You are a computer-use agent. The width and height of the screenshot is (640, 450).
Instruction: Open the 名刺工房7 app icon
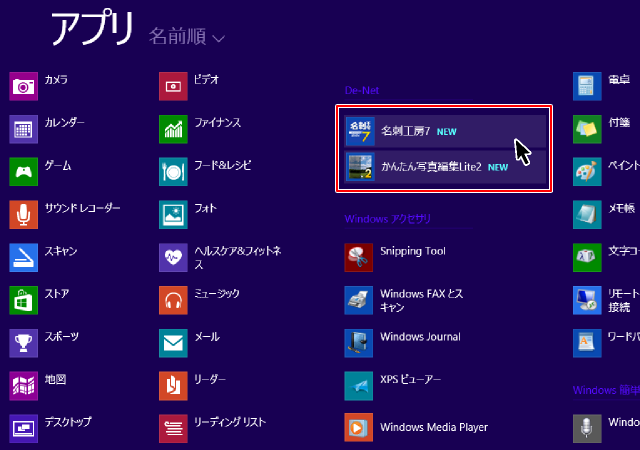(x=360, y=131)
